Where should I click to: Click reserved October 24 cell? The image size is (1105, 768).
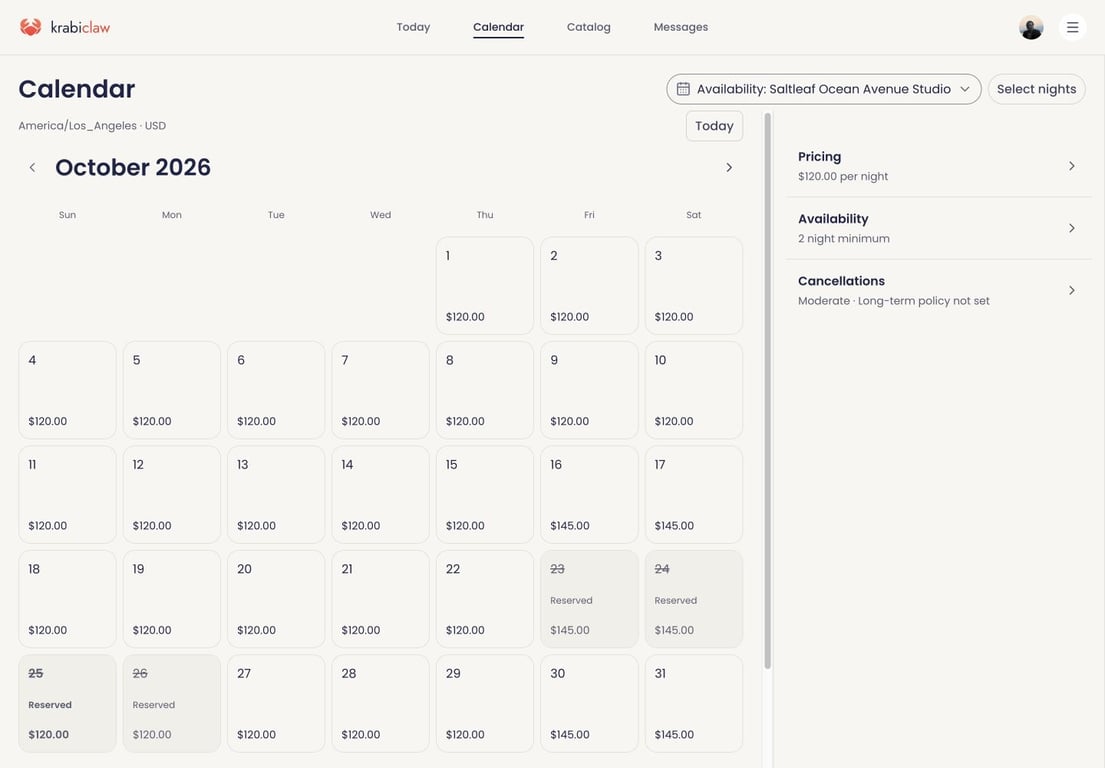pos(693,599)
